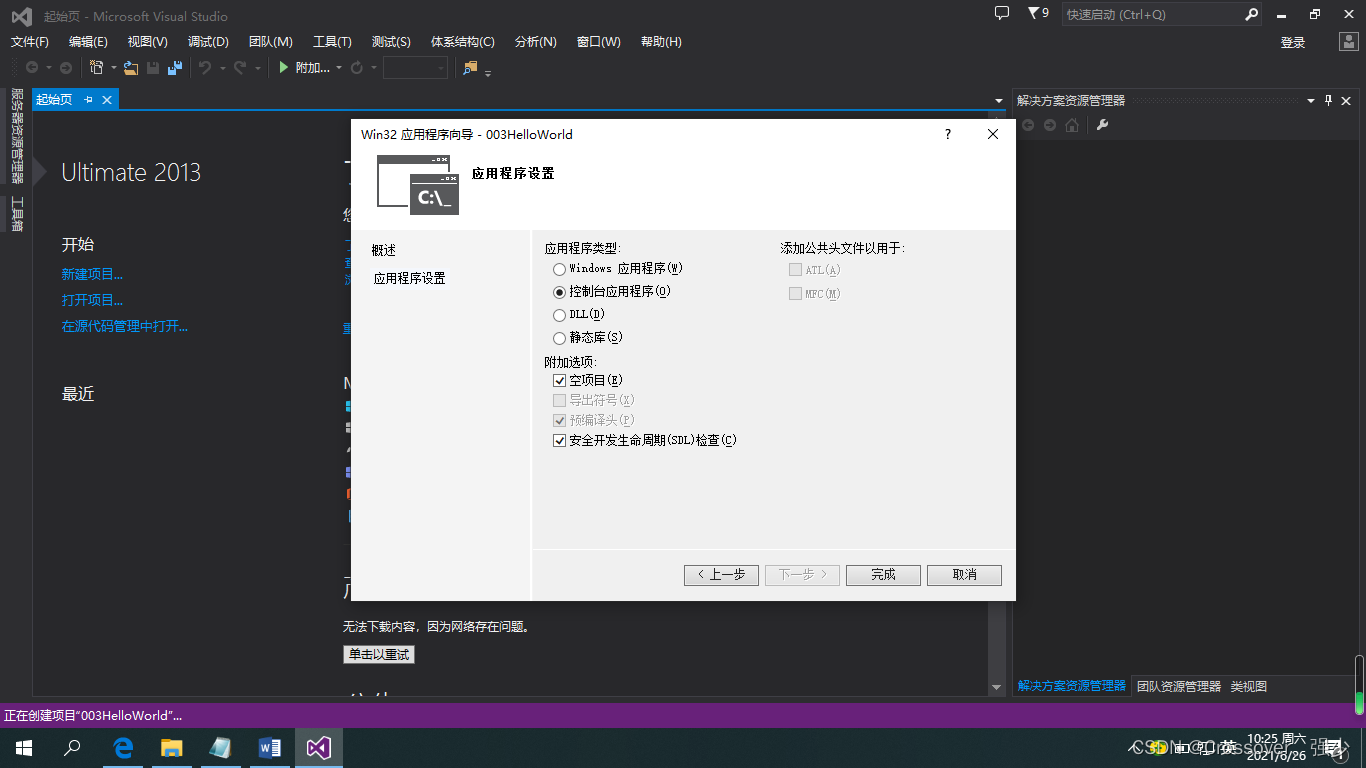Image resolution: width=1366 pixels, height=768 pixels.
Task: Toggle the 导出符号(X) checkbox
Action: pos(560,401)
